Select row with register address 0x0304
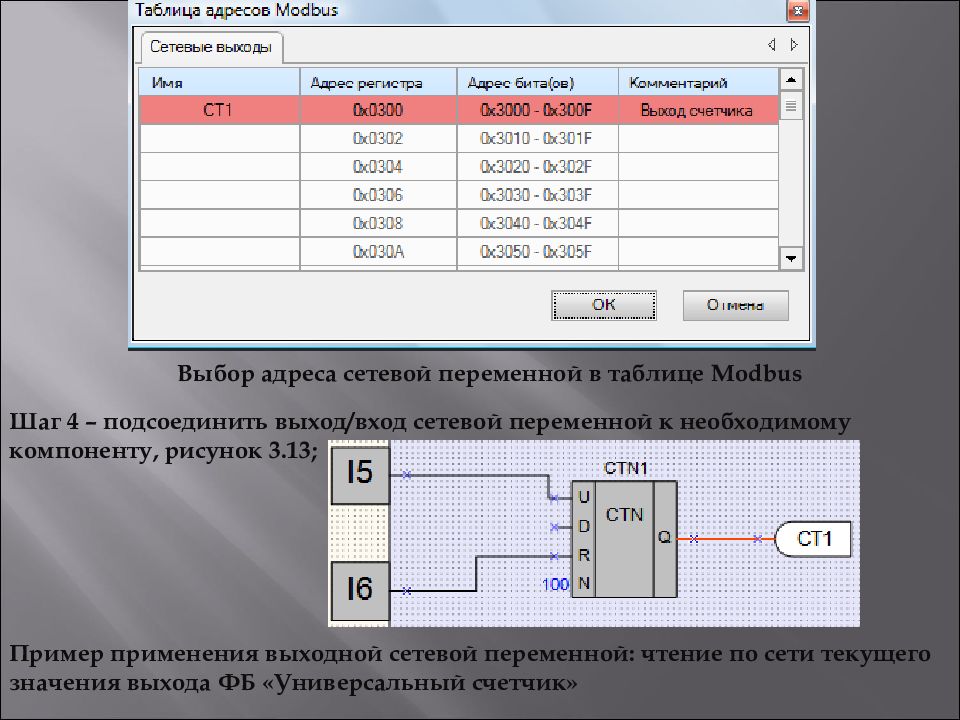The width and height of the screenshot is (960, 720). (377, 166)
